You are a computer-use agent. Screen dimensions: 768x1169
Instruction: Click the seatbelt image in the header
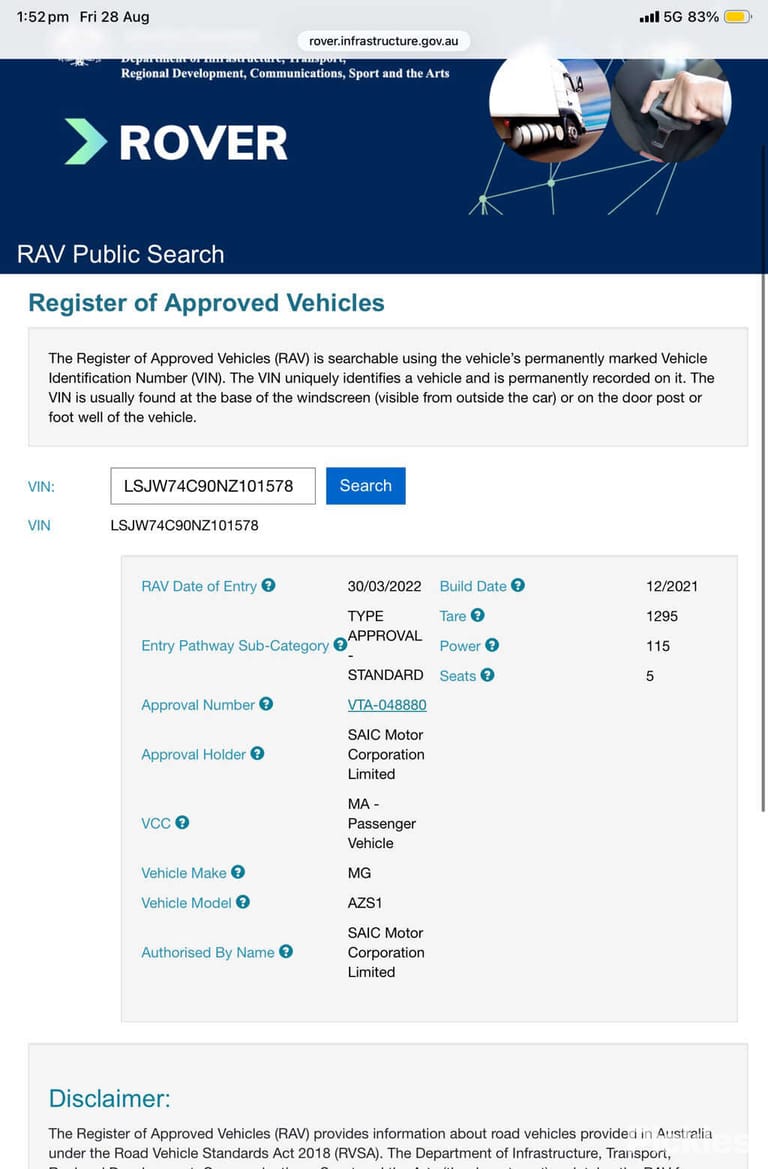pos(672,109)
